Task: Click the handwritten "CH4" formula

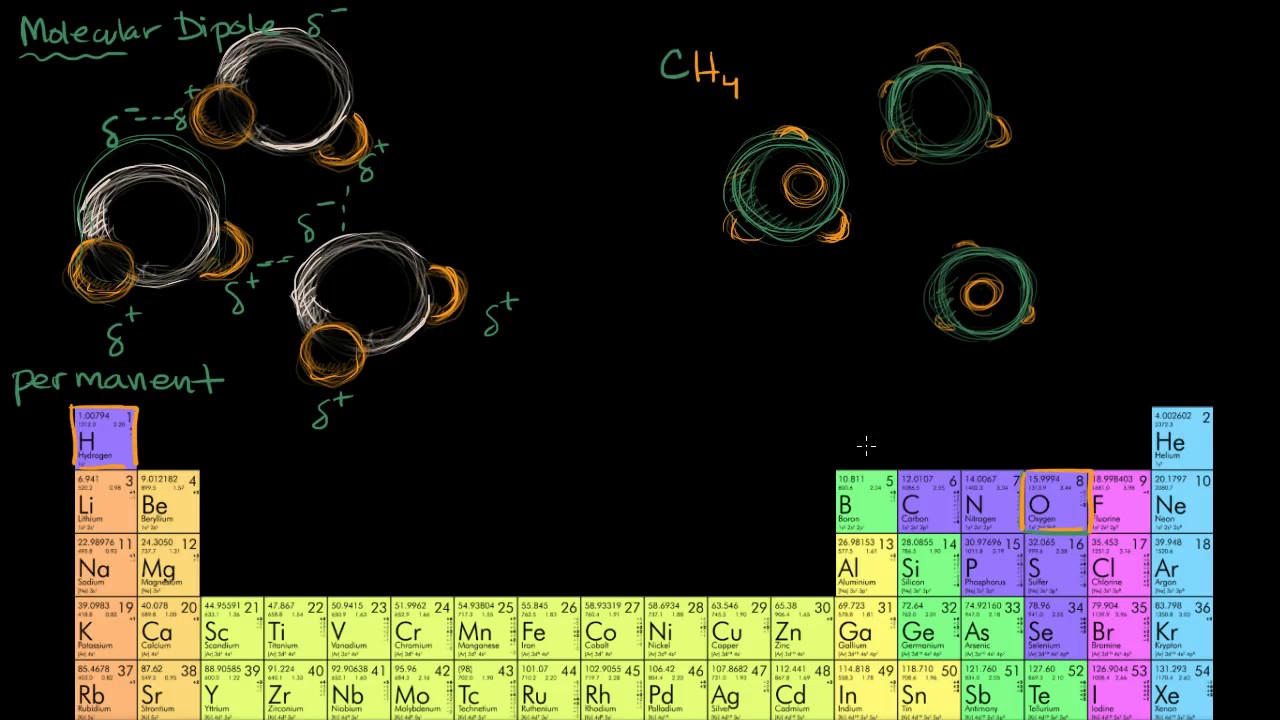Action: point(700,72)
